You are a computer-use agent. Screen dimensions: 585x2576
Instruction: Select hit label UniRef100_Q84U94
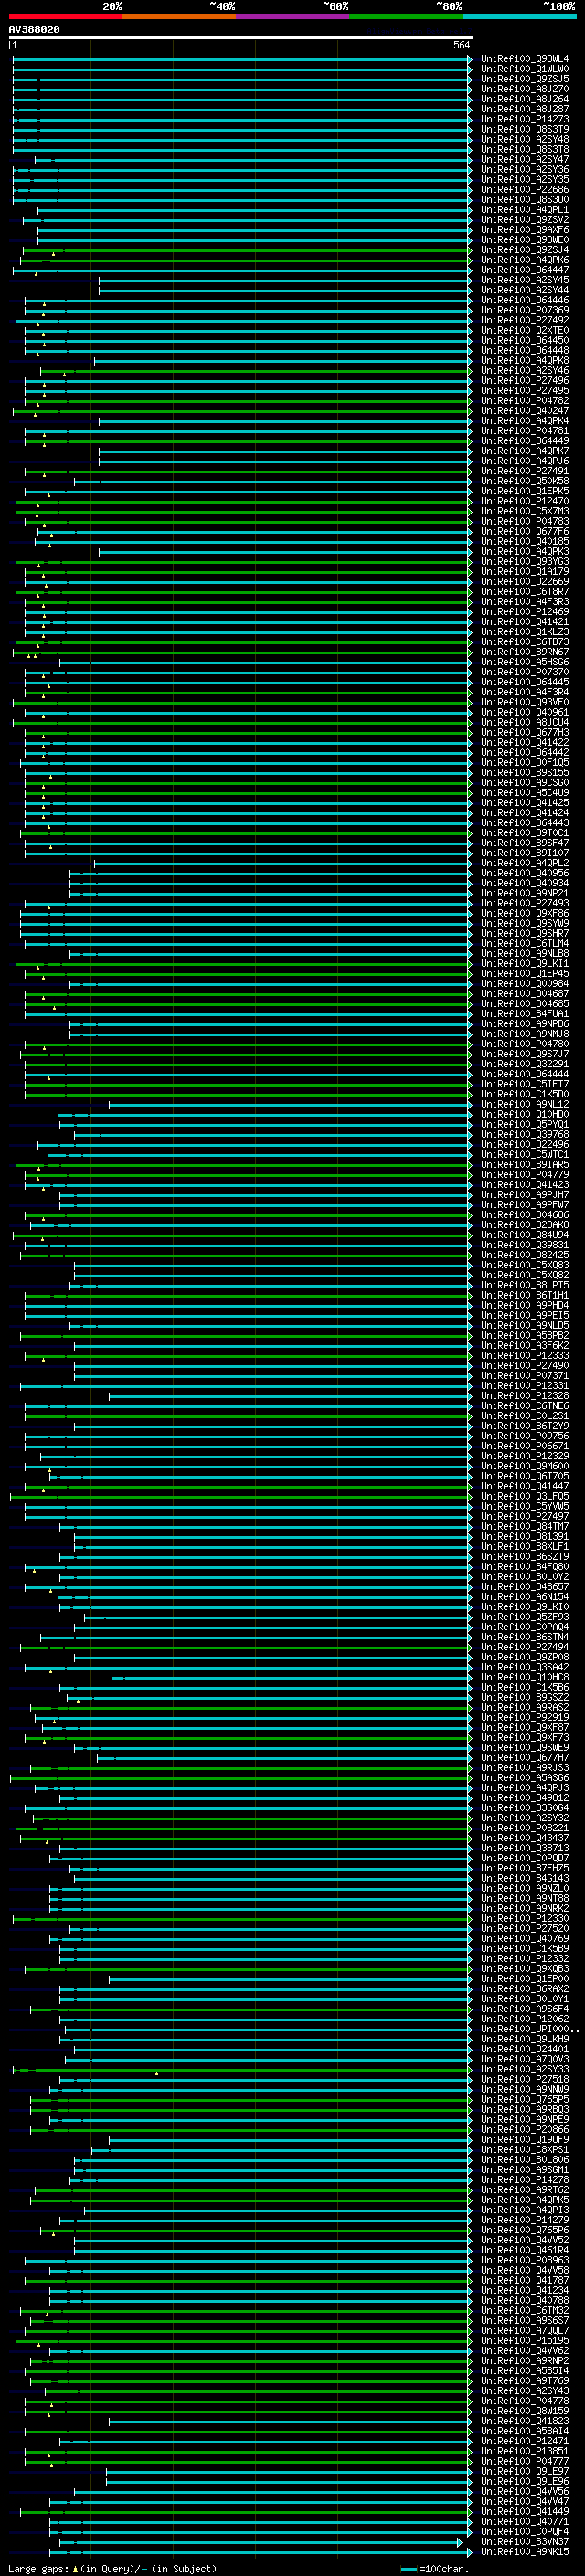[x=524, y=1234]
